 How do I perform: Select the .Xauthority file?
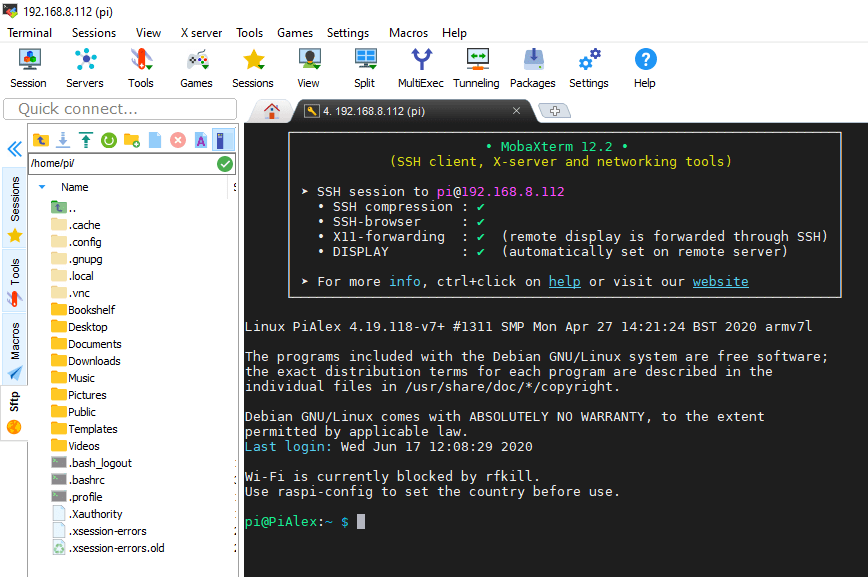click(87, 514)
